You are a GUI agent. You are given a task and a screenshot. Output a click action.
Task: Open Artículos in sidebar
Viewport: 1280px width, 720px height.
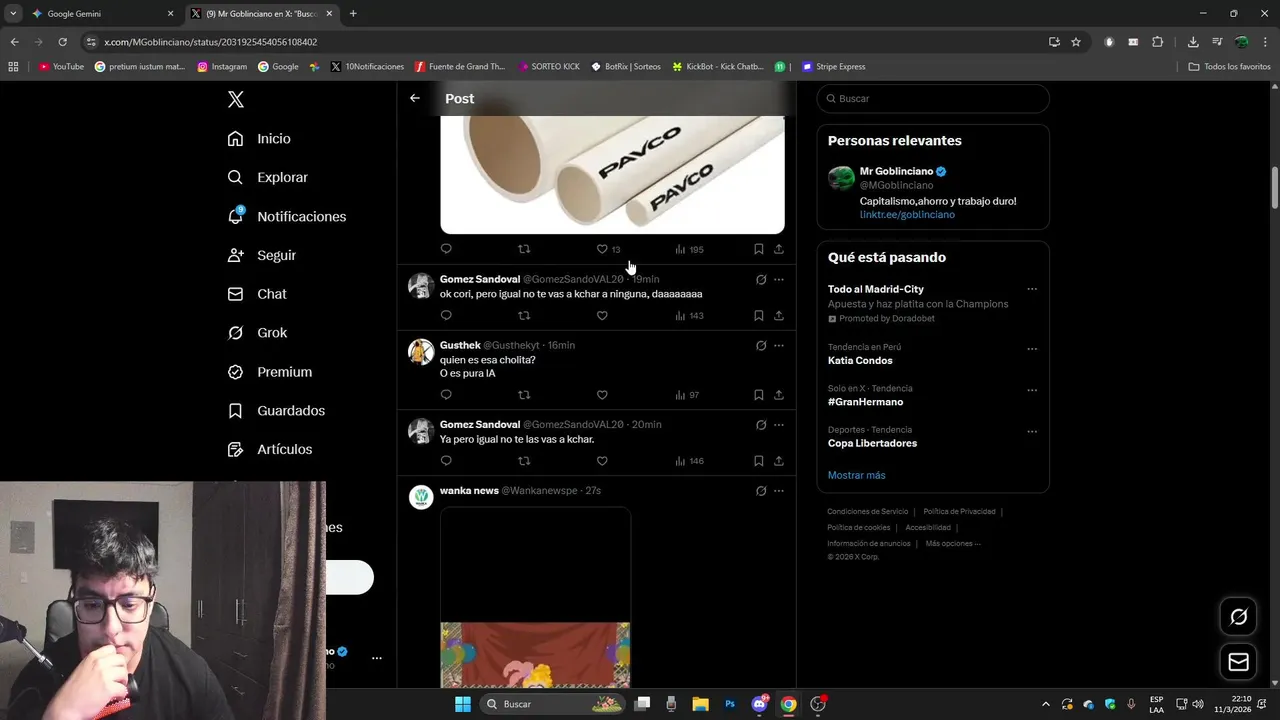tap(269, 450)
